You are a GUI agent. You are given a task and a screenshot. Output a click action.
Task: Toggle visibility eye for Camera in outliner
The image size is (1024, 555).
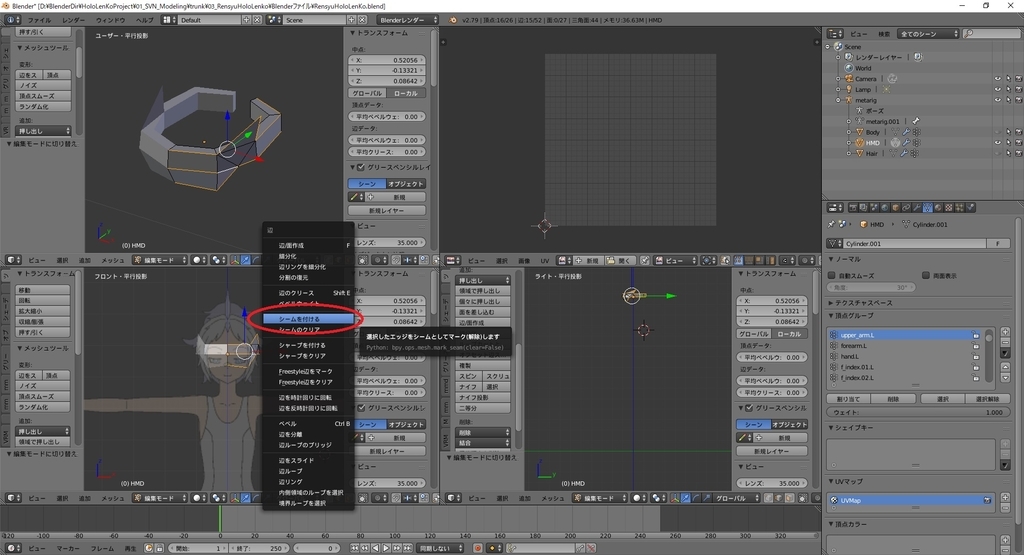(997, 79)
